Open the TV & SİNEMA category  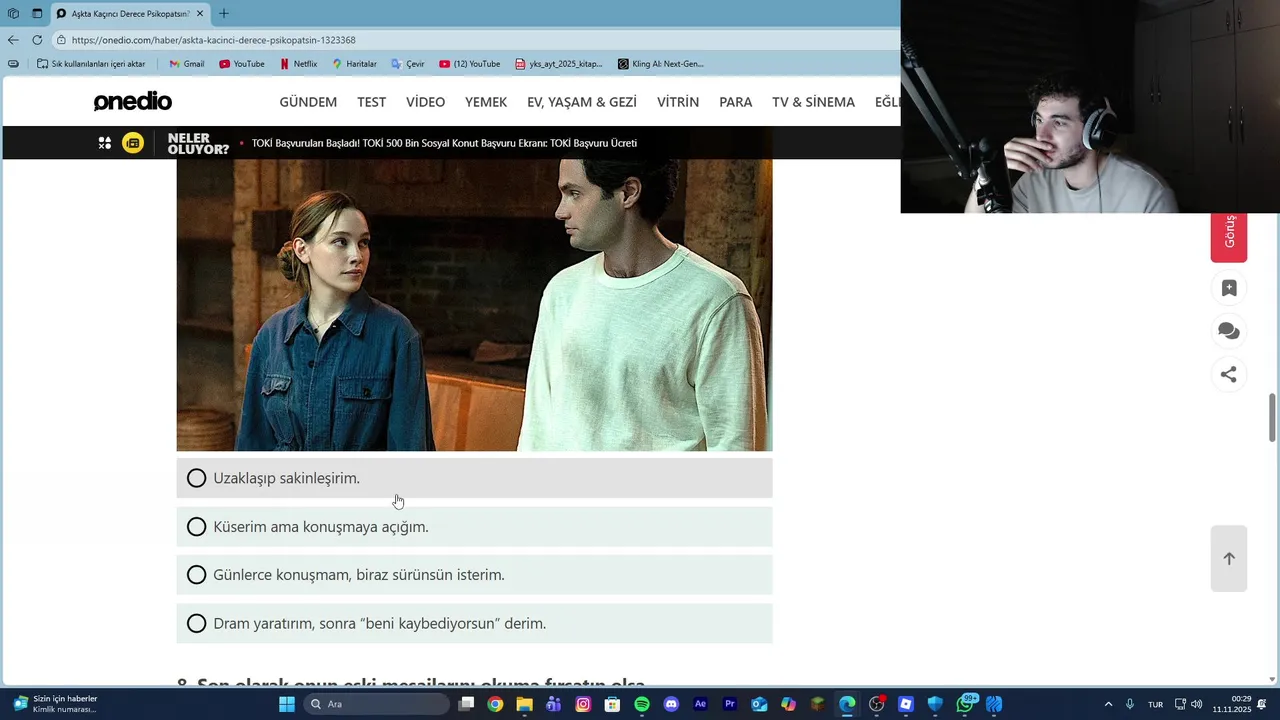[x=813, y=102]
